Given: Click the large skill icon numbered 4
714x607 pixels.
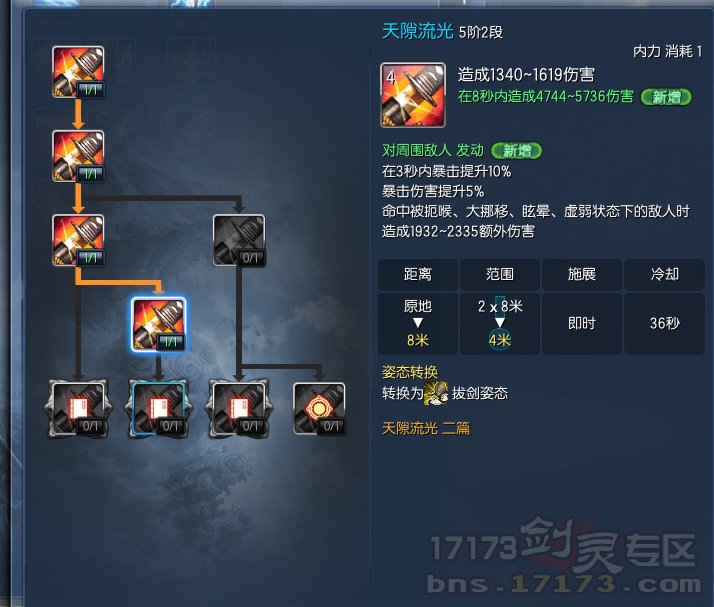Looking at the screenshot, I should (413, 95).
